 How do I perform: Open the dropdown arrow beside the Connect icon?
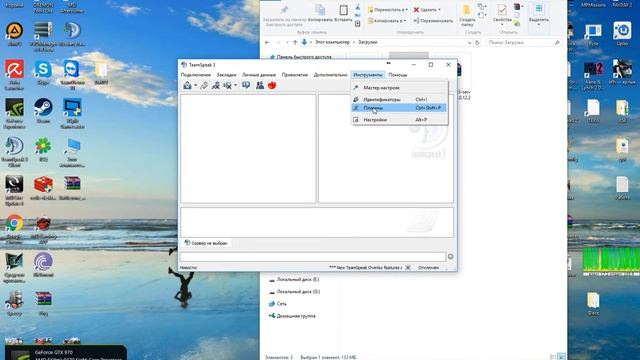(196, 85)
